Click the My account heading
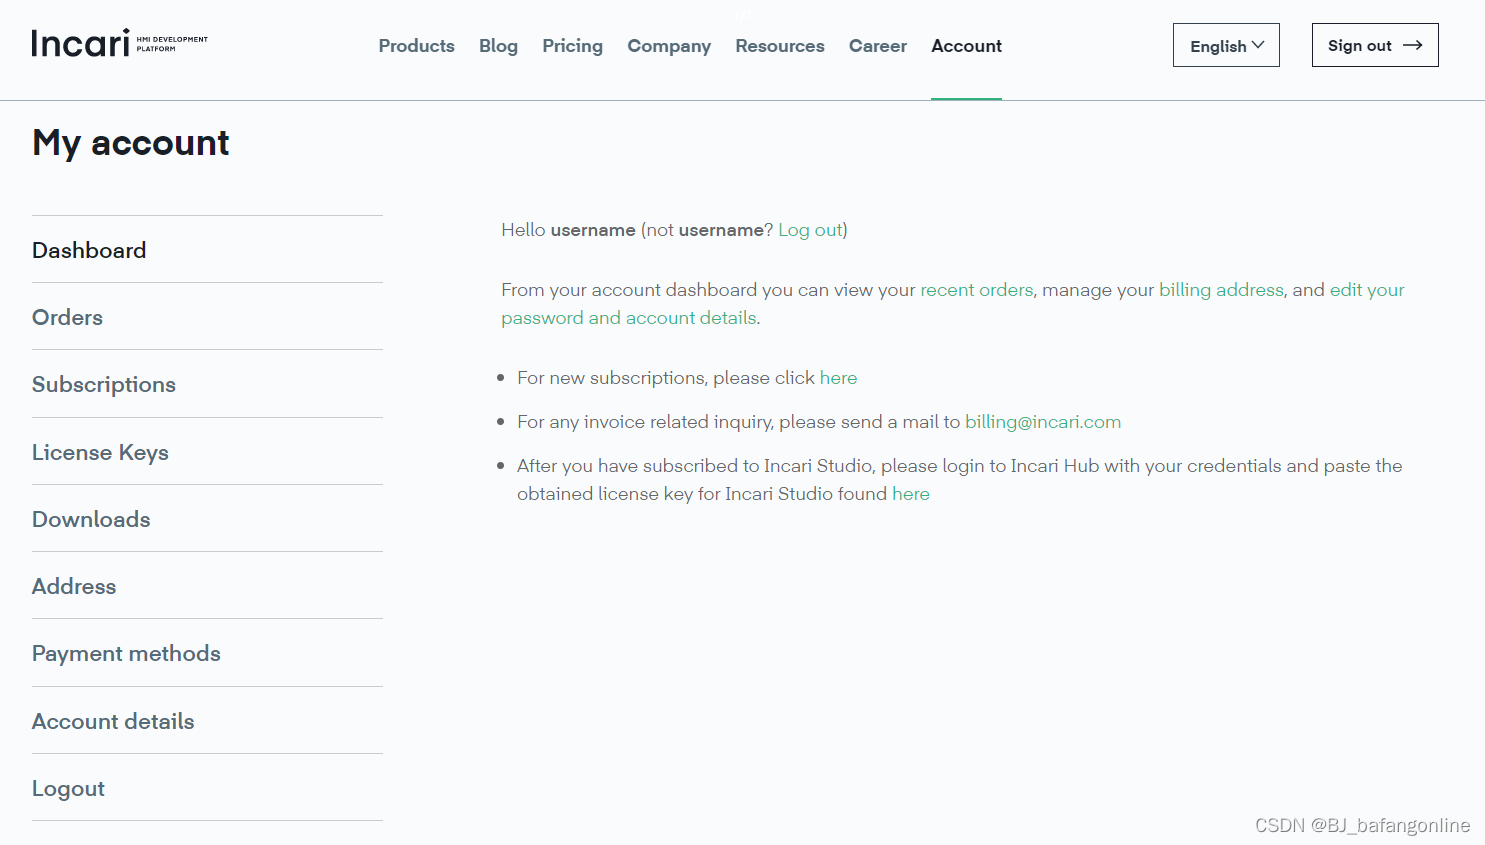 pos(131,143)
